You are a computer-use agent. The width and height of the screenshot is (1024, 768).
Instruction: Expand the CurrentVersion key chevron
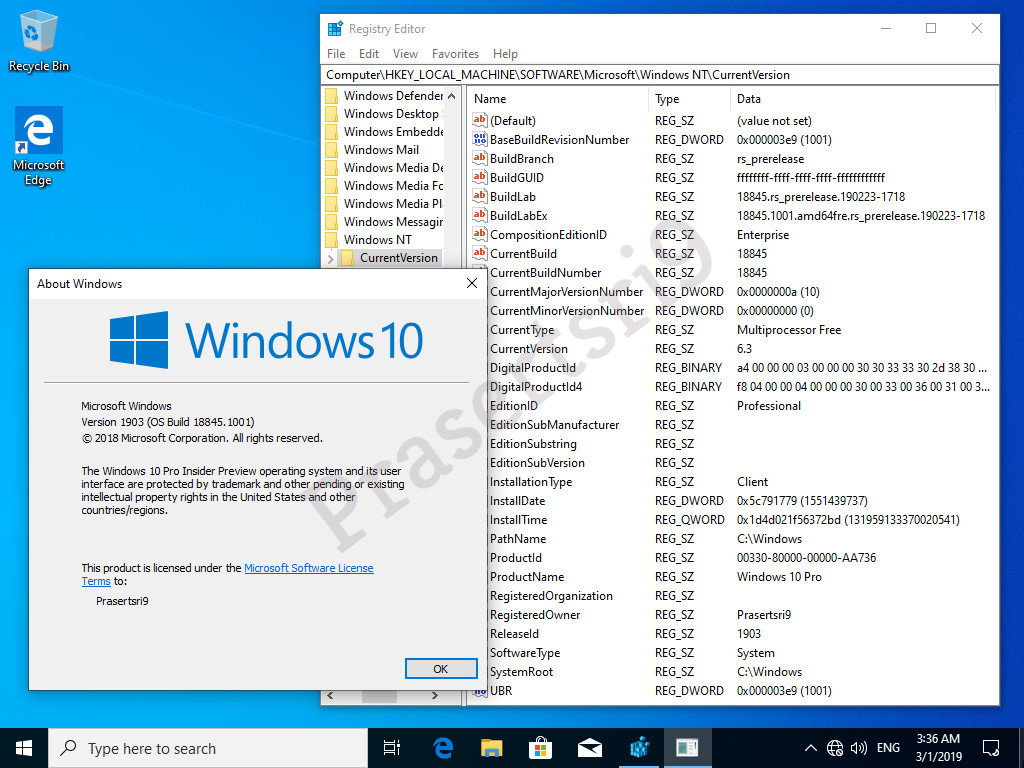330,259
